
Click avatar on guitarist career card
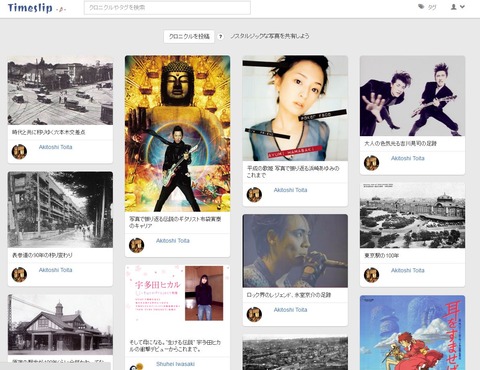(137, 245)
